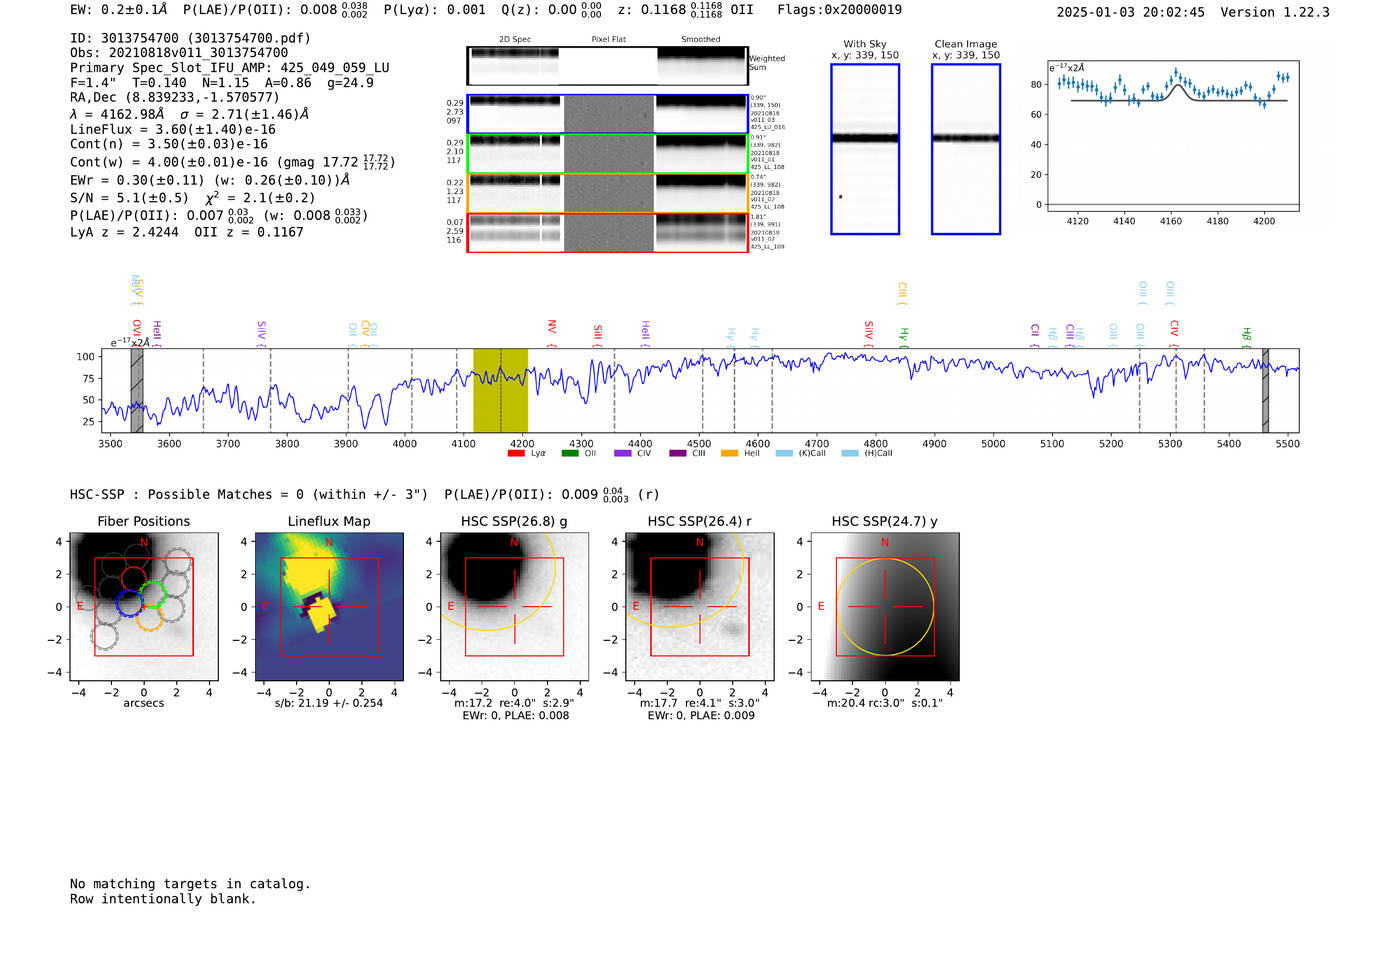Click the HSC-SSP Possible Matches heading
1400x953 pixels.
point(249,495)
